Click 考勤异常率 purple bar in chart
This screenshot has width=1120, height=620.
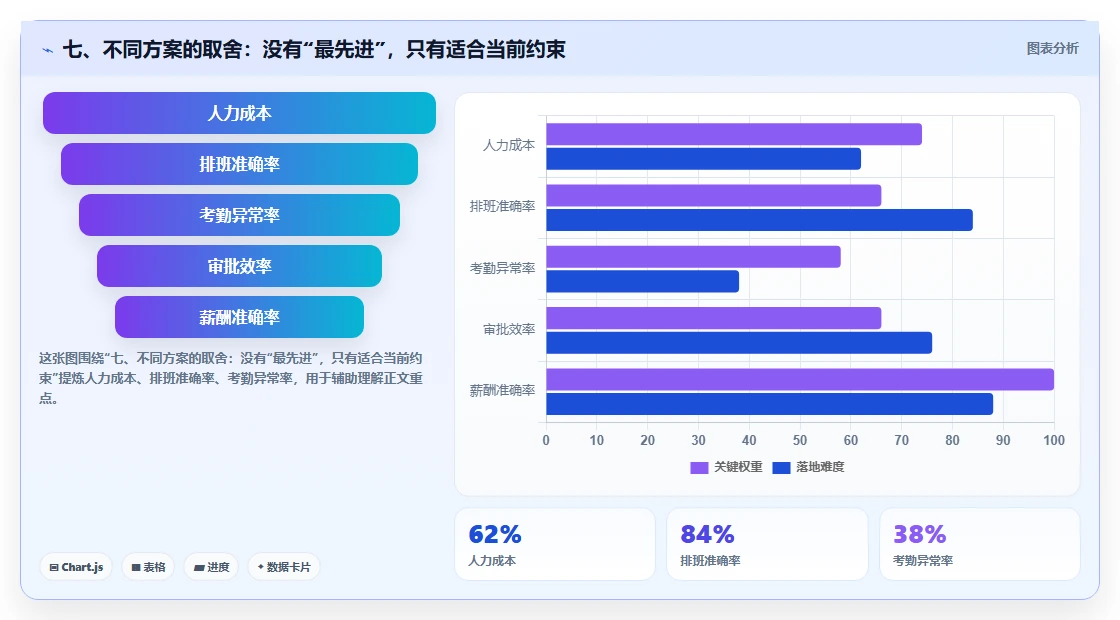694,257
